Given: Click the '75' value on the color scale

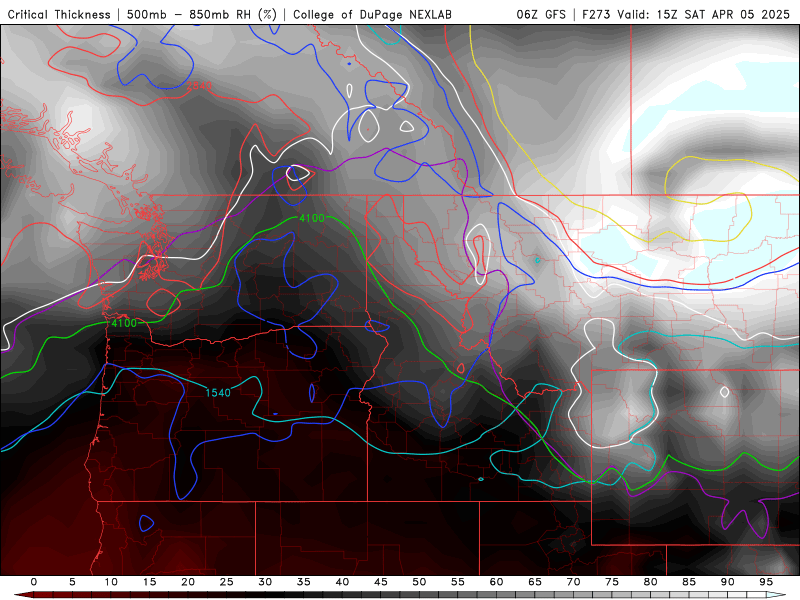Looking at the screenshot, I should 612,582.
